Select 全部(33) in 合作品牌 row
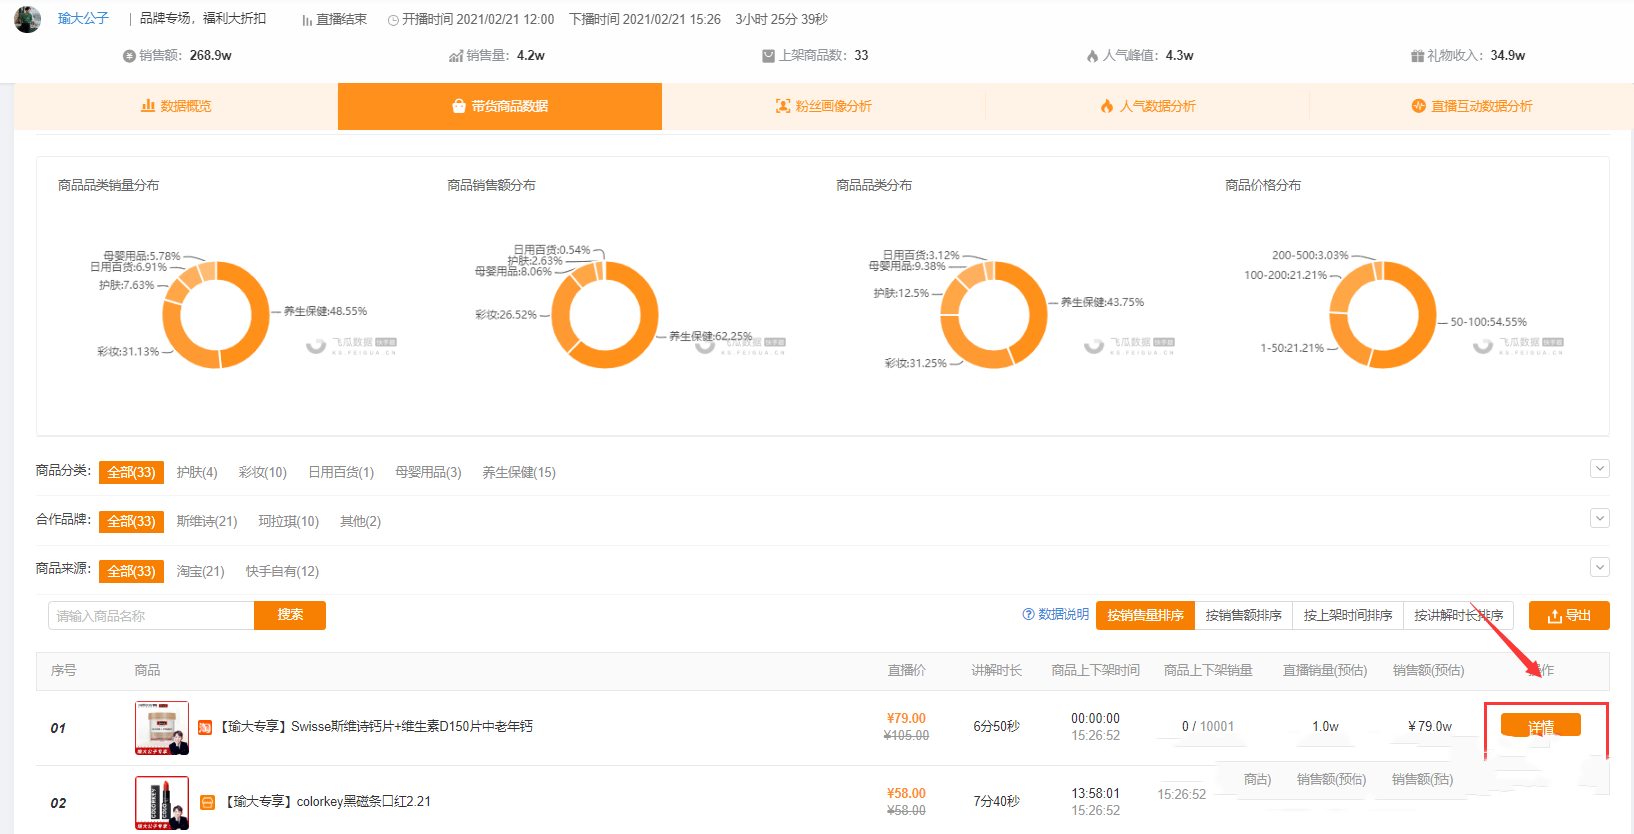Viewport: 1634px width, 834px height. tap(131, 521)
